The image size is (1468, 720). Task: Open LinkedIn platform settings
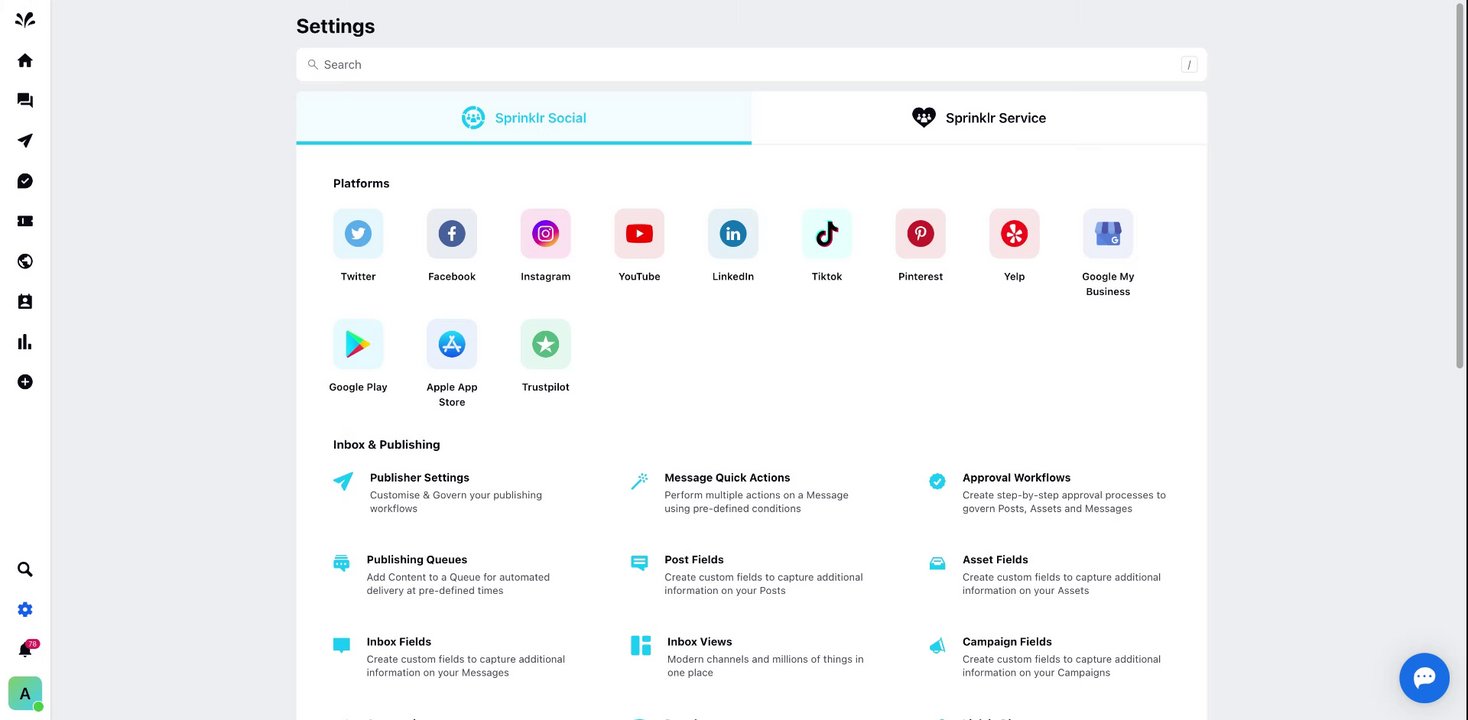(x=733, y=234)
